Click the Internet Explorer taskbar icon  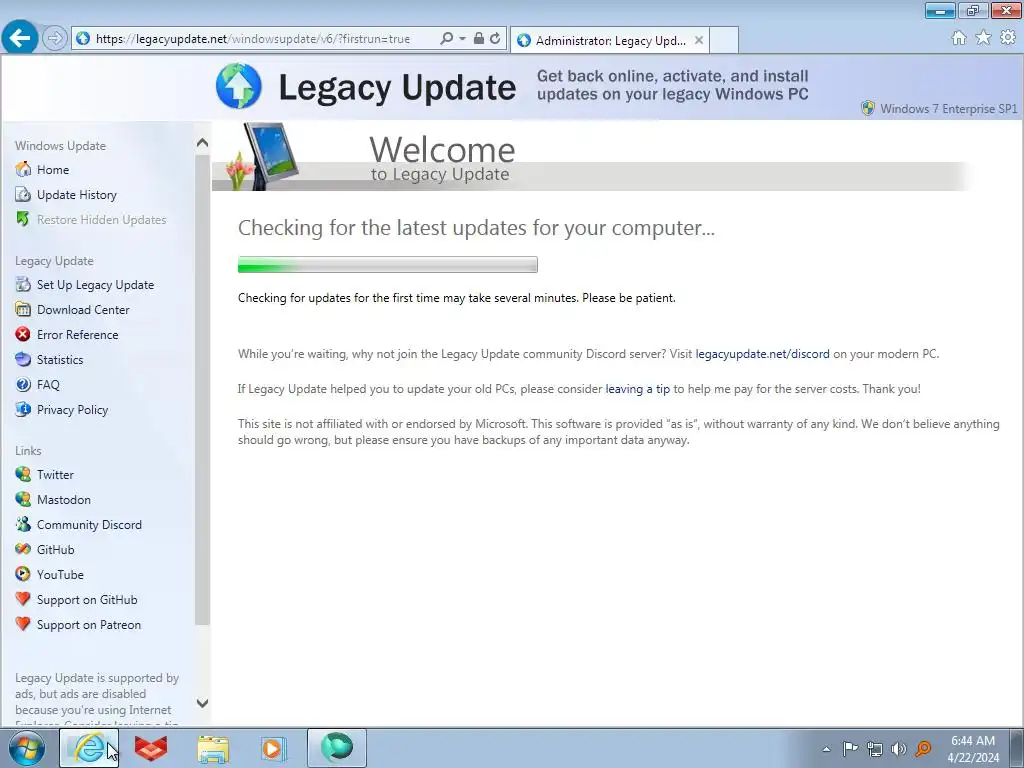point(89,748)
